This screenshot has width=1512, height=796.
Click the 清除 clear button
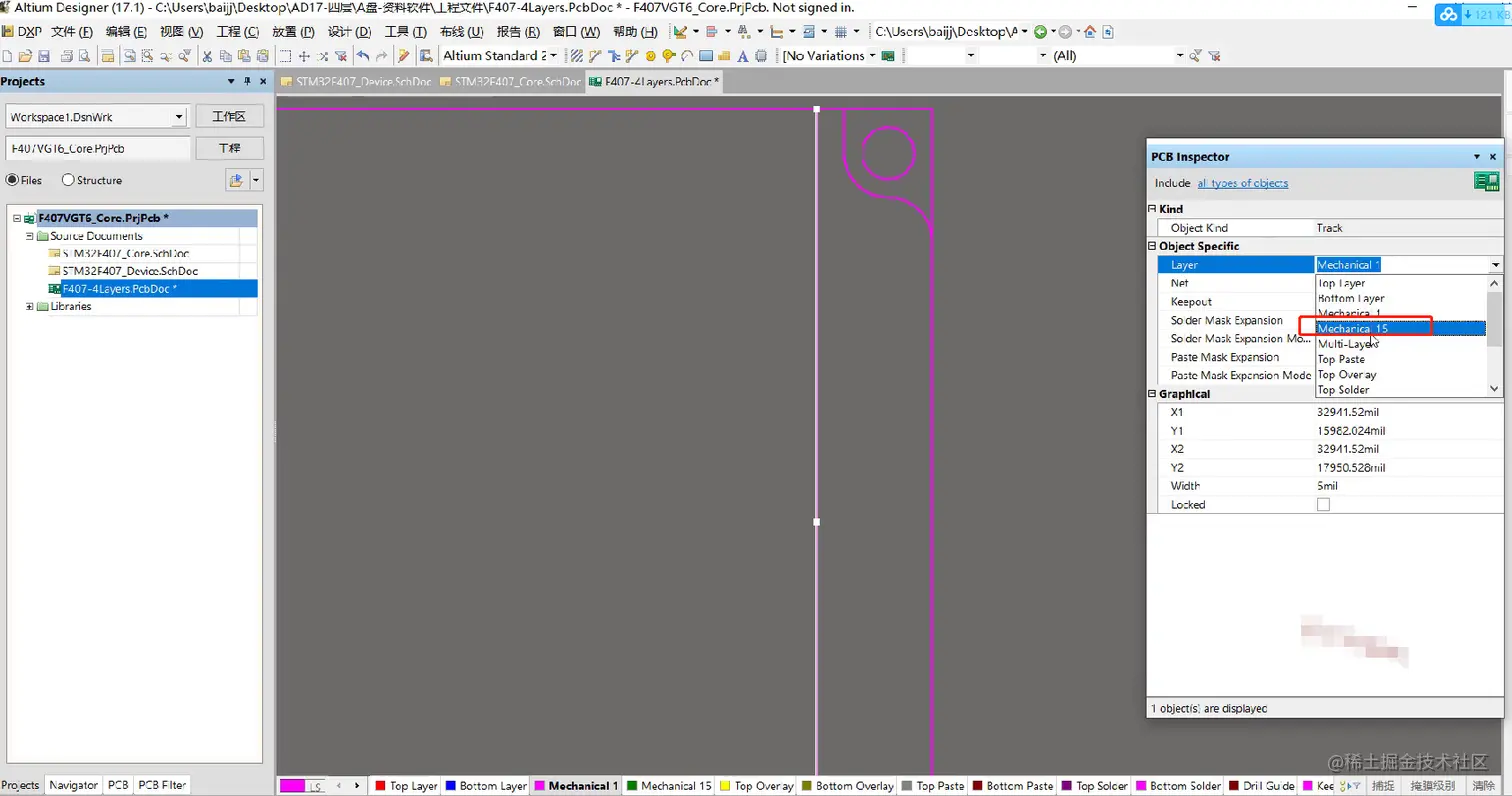tap(1484, 786)
